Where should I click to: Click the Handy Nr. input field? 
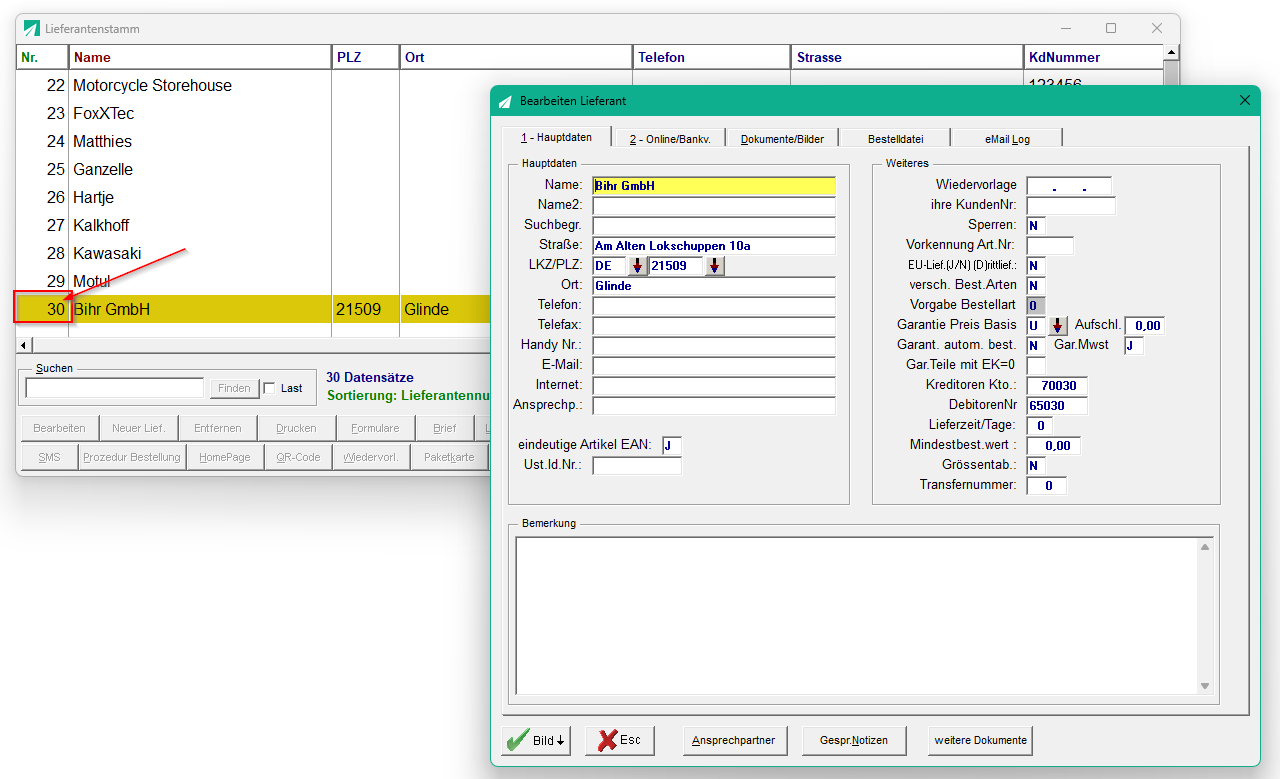(x=714, y=346)
